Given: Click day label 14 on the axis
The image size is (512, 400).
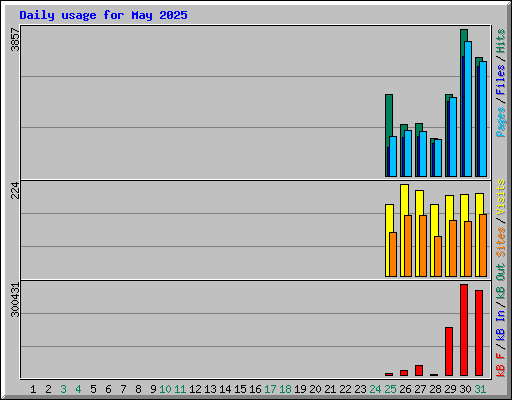Looking at the screenshot, I should coord(225,389).
